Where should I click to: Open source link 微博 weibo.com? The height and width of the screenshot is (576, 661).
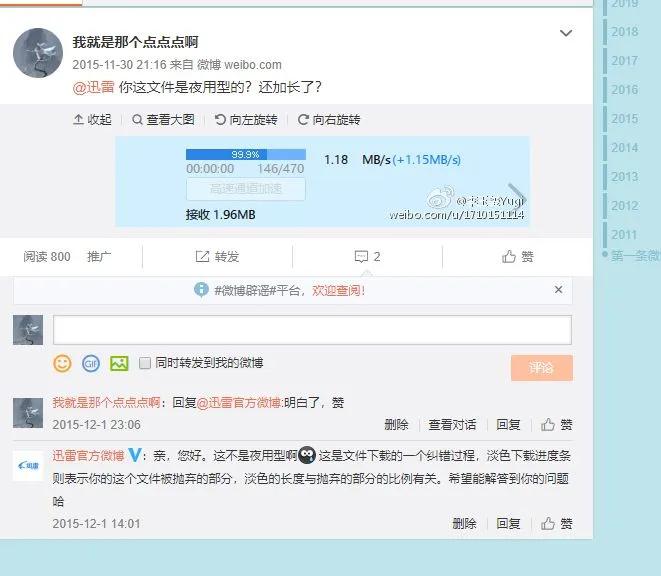239,65
